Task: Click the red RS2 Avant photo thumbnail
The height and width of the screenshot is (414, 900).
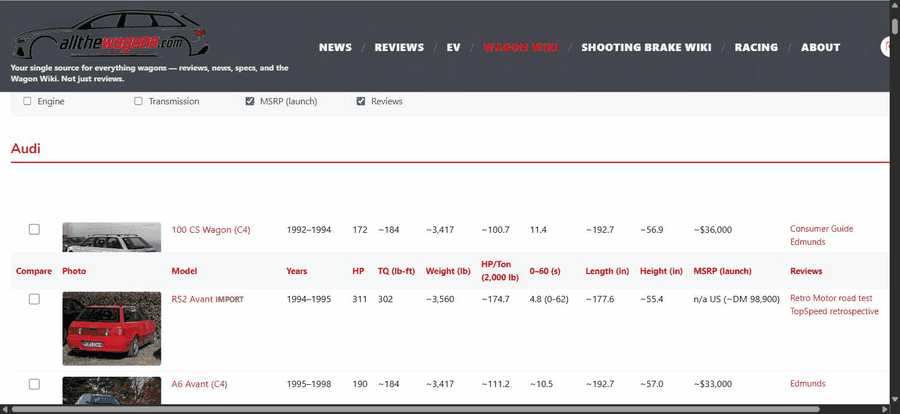Action: click(111, 328)
